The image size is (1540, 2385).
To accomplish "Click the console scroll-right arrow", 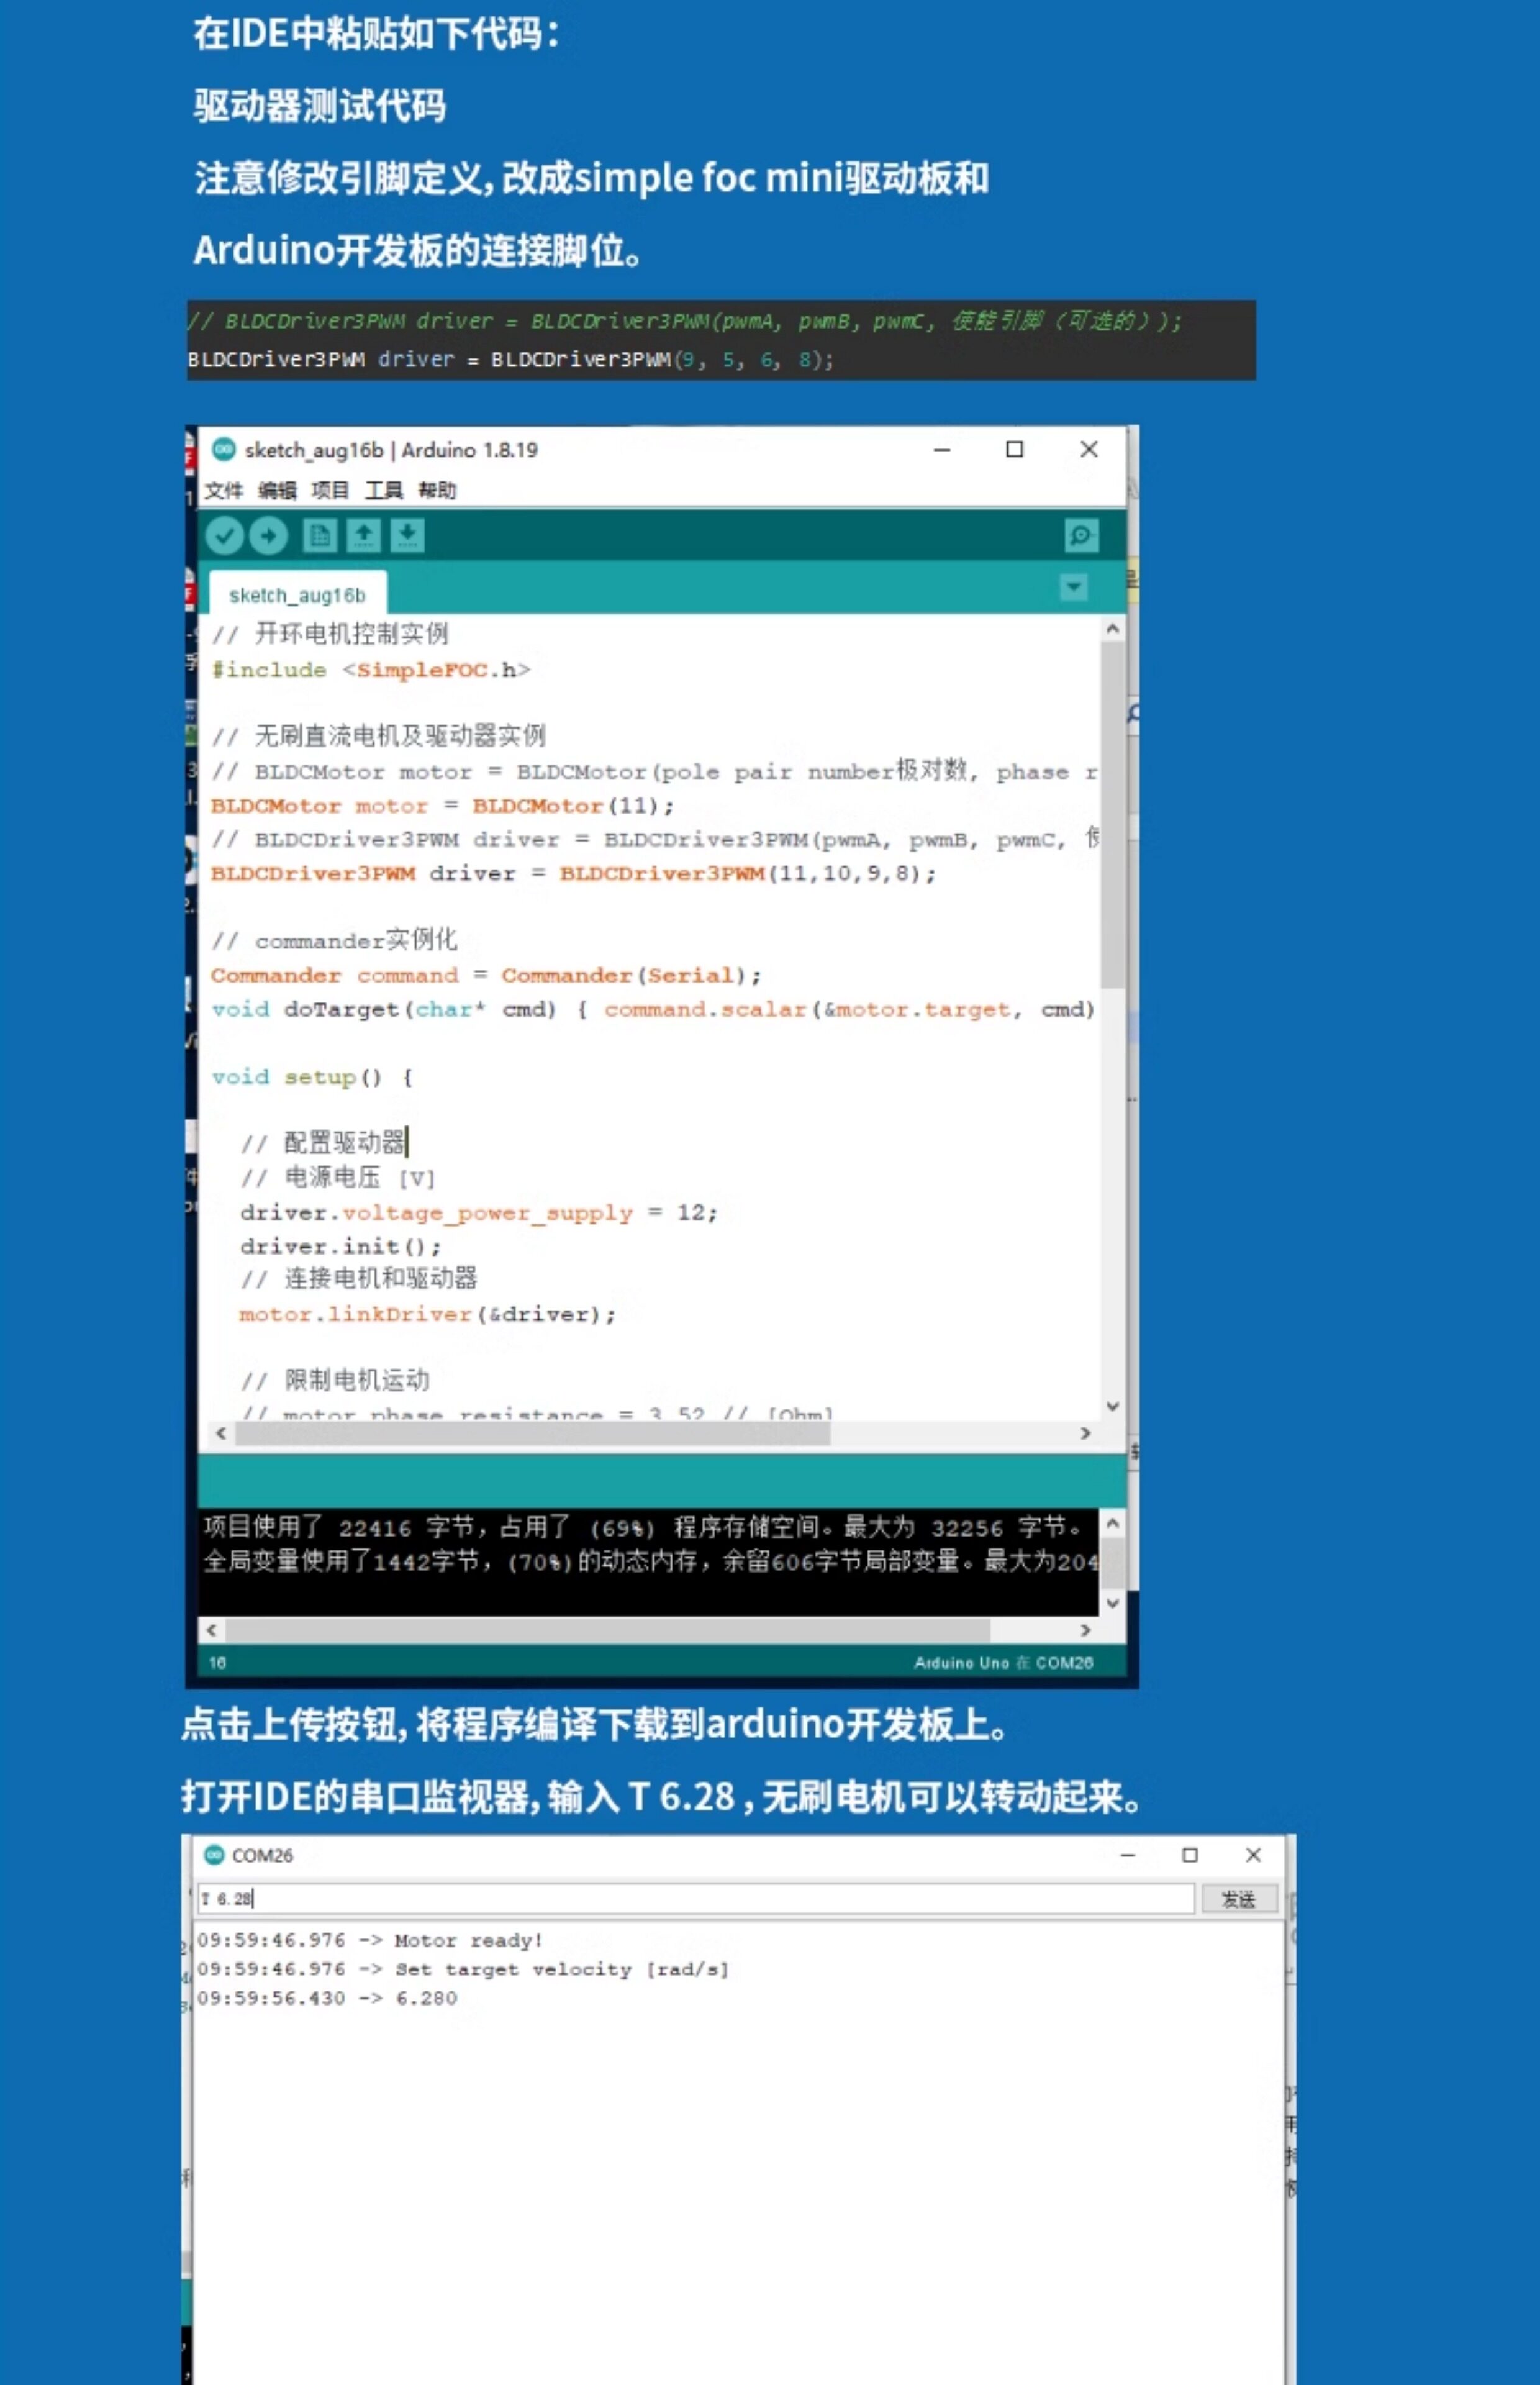I will point(1086,1630).
